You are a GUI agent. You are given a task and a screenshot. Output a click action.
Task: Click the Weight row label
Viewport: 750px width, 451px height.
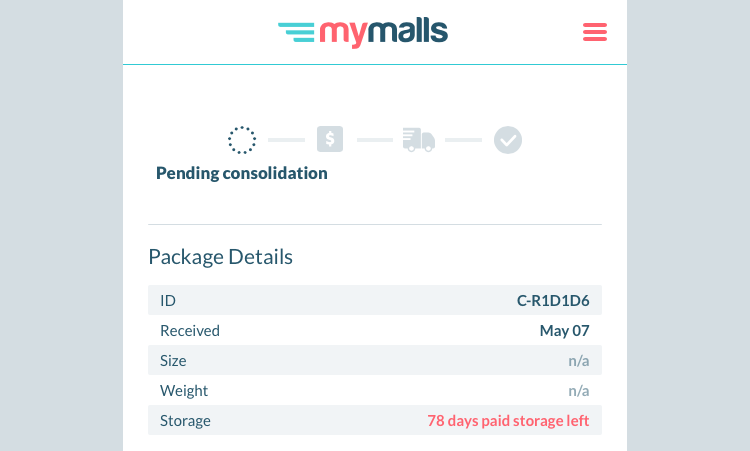[x=184, y=391]
